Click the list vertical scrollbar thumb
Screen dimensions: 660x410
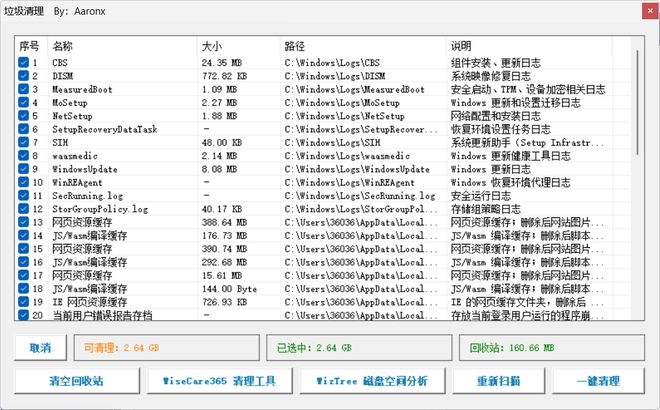[638, 102]
